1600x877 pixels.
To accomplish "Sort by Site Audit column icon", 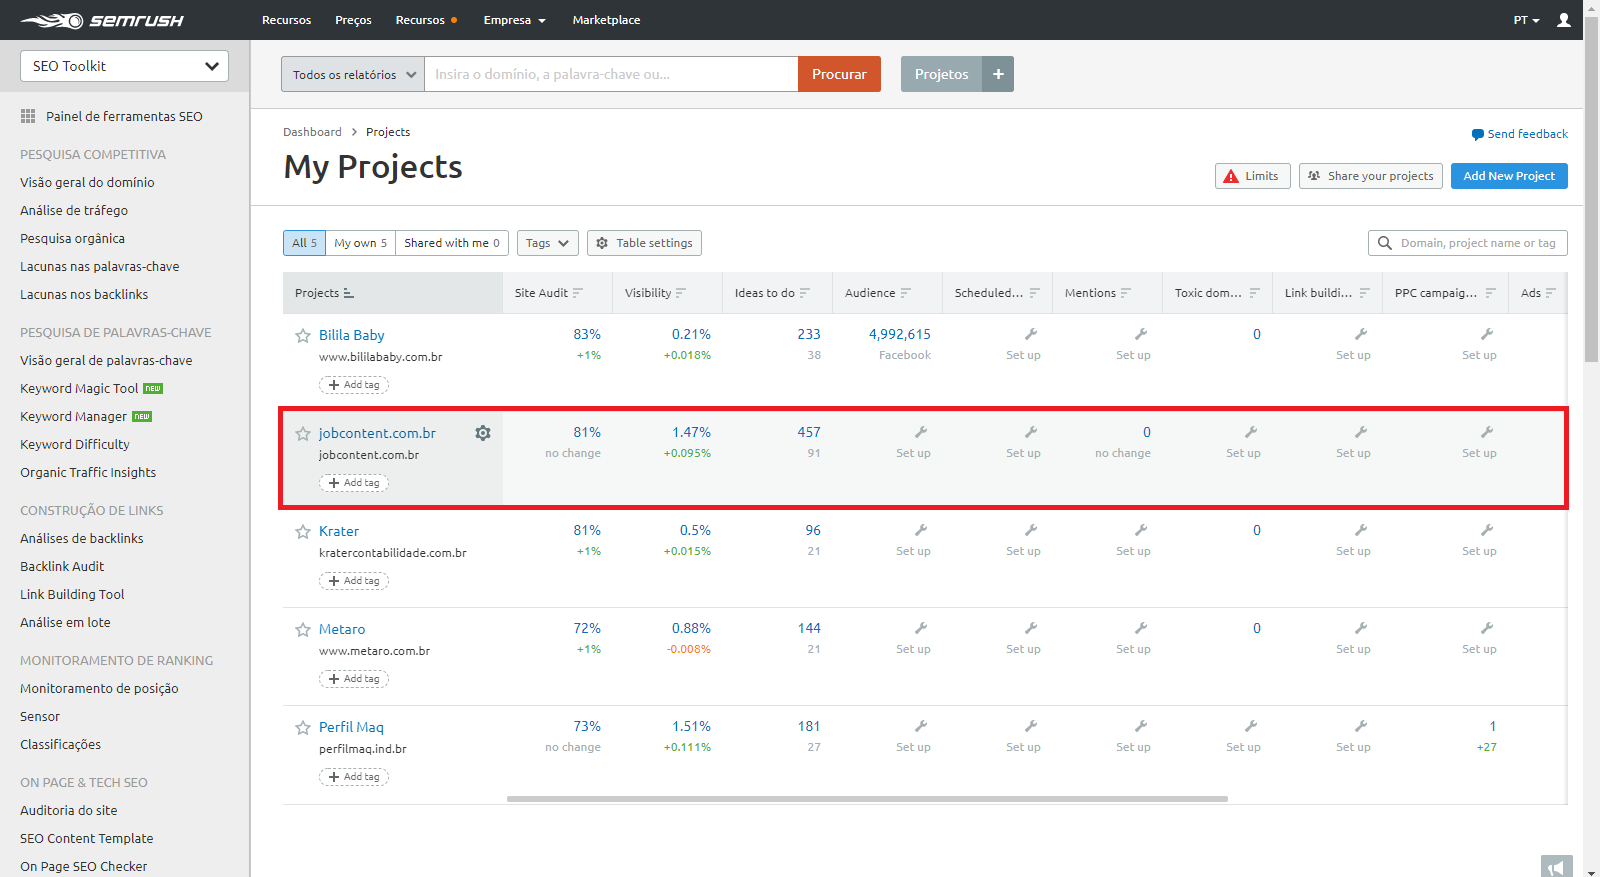I will pos(578,293).
